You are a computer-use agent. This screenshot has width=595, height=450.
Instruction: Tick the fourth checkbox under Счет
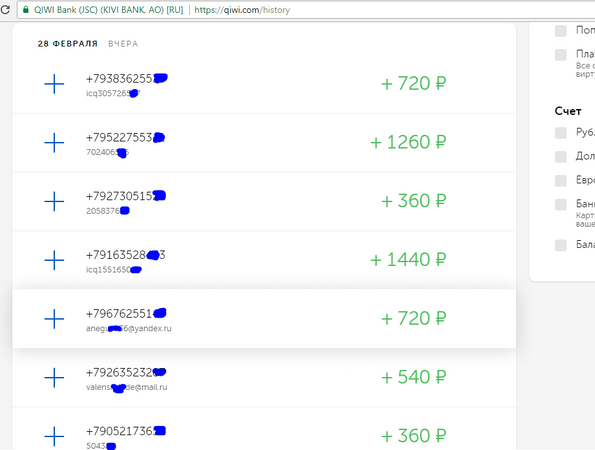560,205
